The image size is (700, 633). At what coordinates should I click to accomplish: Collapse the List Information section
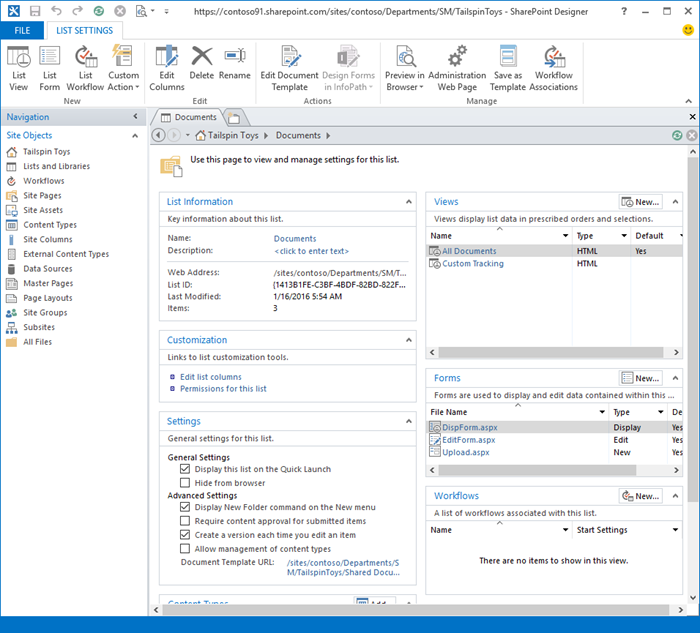click(x=408, y=202)
